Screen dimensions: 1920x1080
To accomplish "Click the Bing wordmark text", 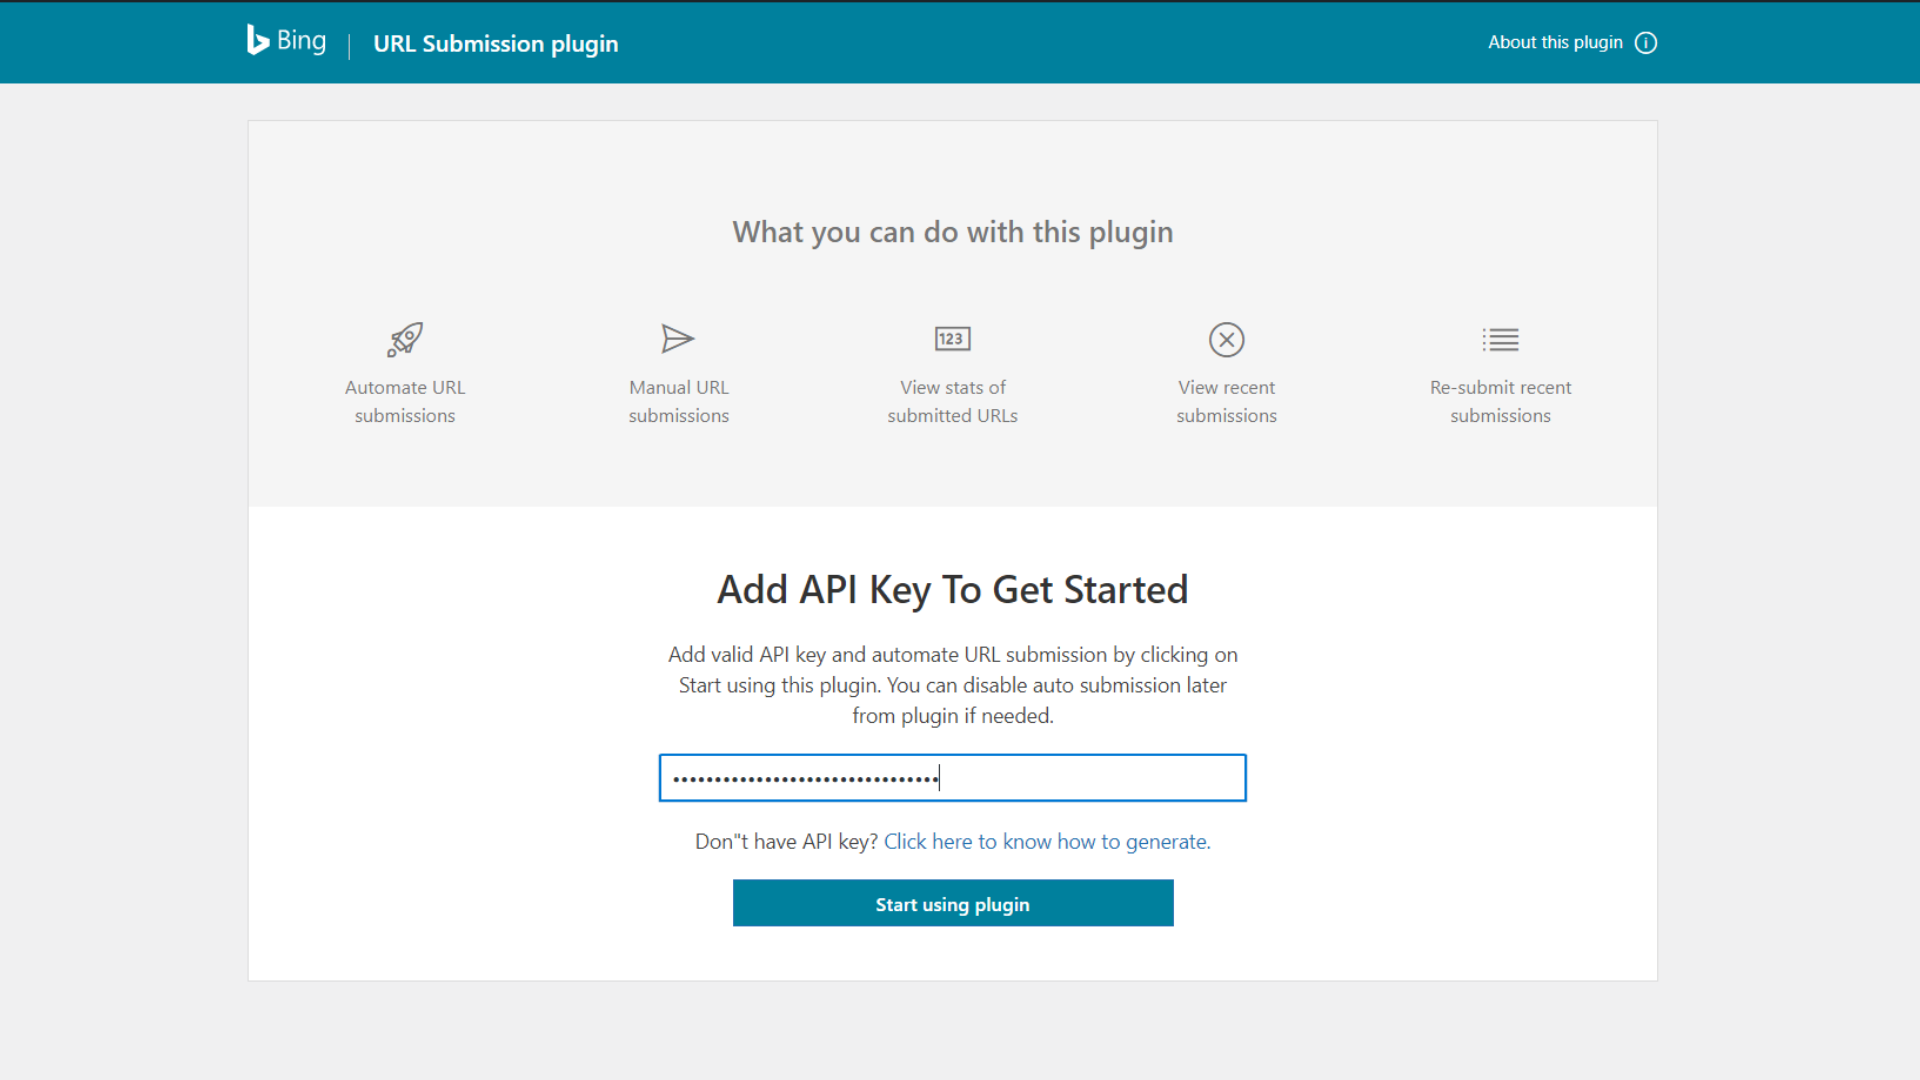I will [301, 41].
